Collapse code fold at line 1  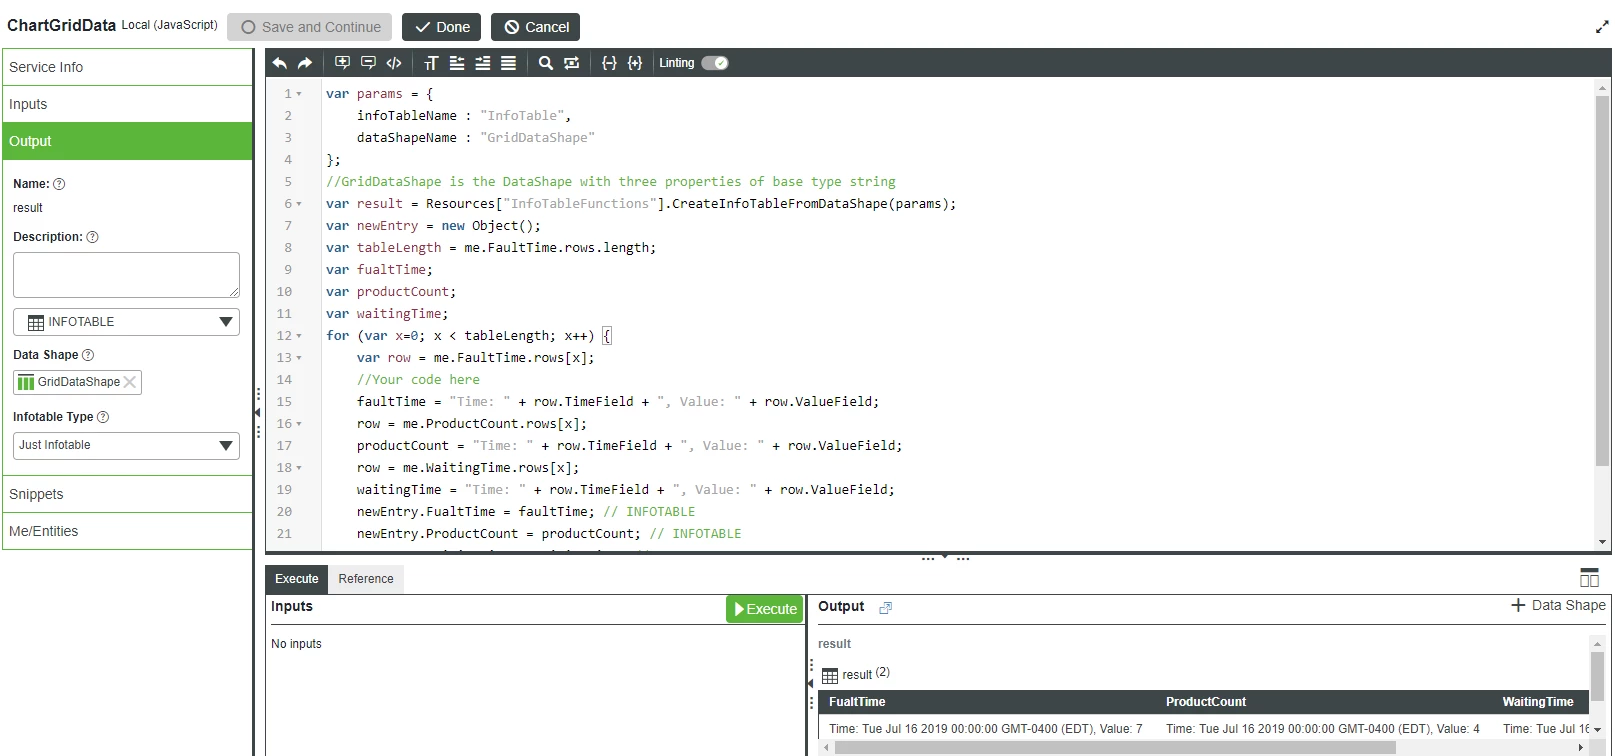point(299,94)
